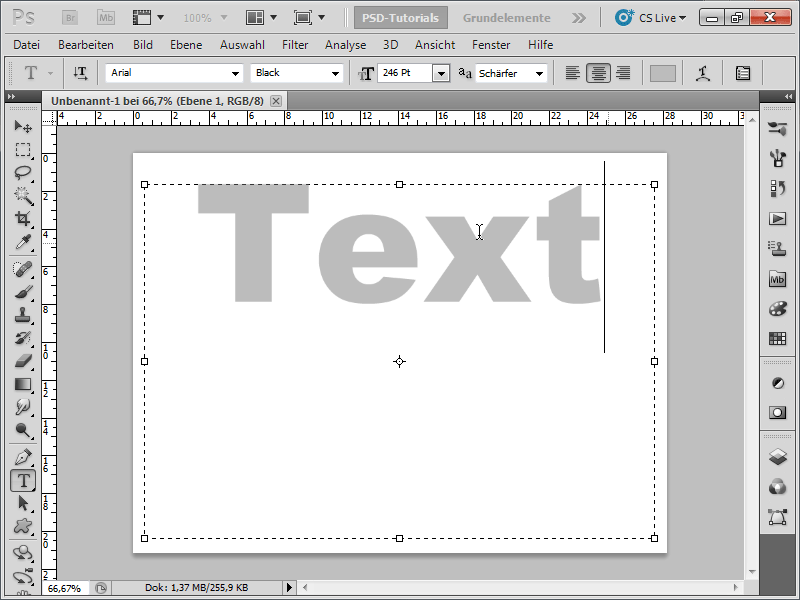Align text right
This screenshot has width=800, height=600.
tap(623, 73)
